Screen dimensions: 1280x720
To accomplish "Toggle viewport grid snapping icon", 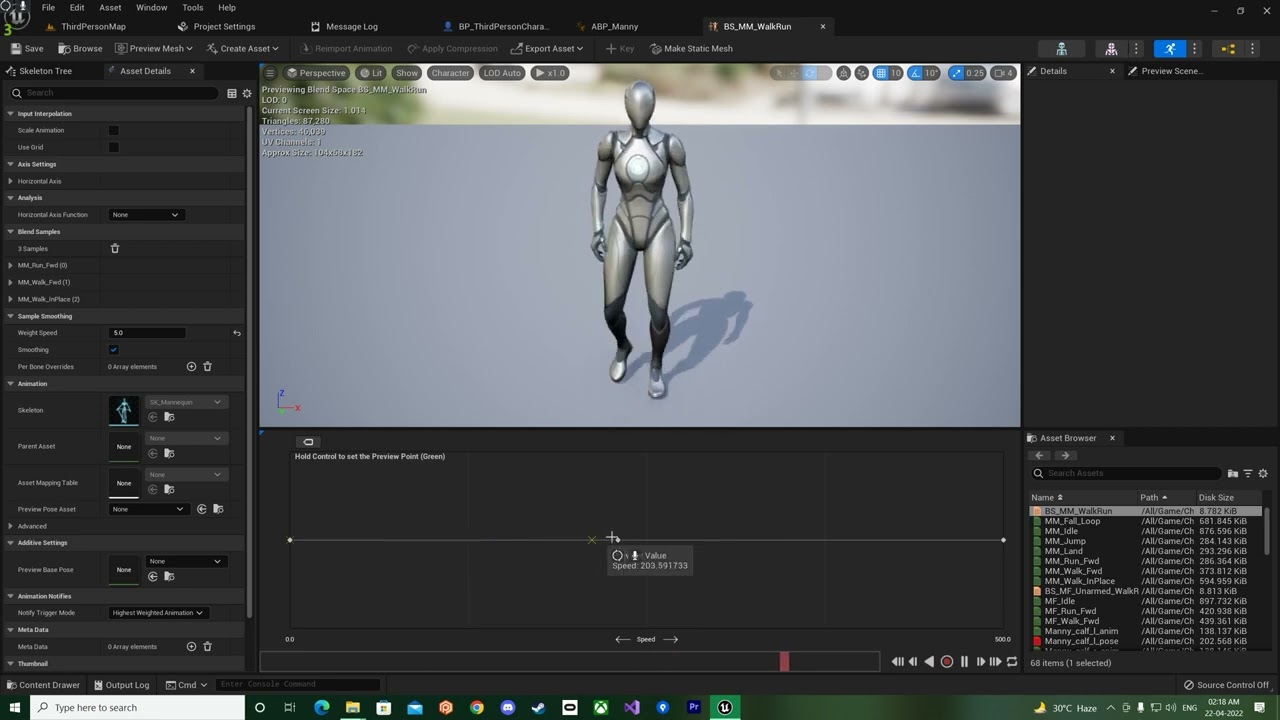I will 881,73.
